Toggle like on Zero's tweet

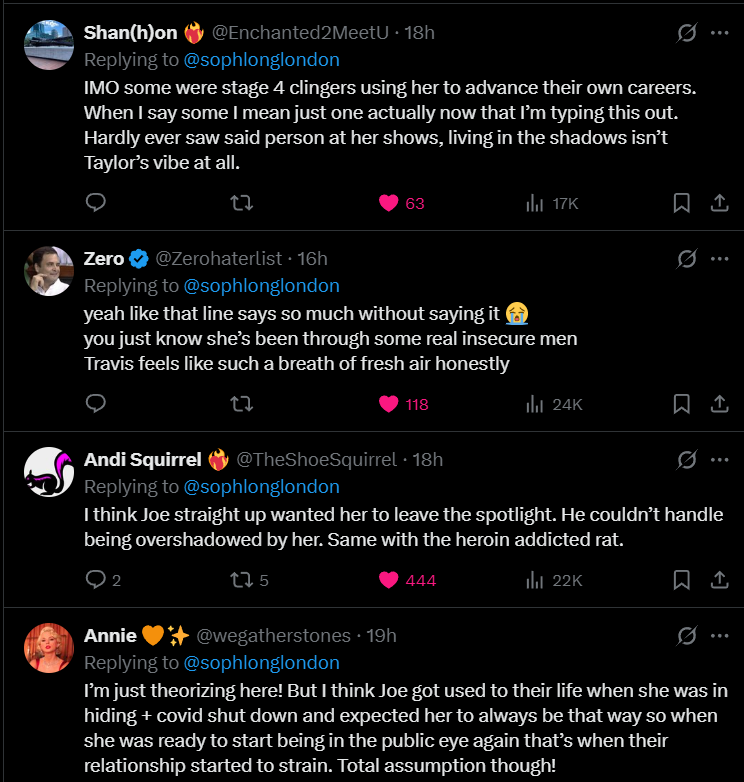tap(389, 404)
